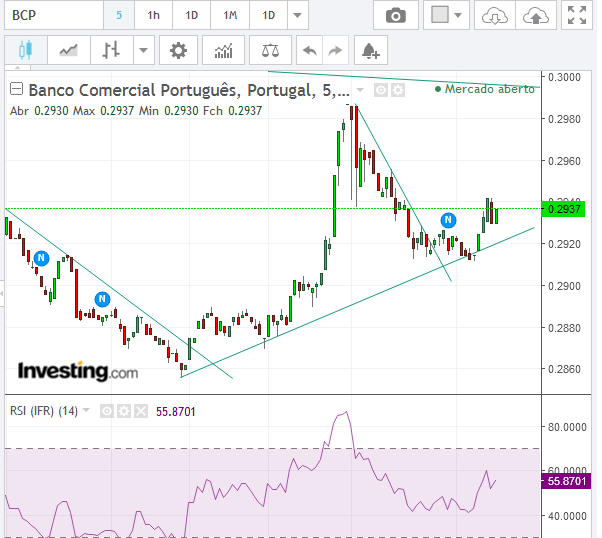Click the 0.3000 price axis label
602x538 pixels.
coord(564,77)
